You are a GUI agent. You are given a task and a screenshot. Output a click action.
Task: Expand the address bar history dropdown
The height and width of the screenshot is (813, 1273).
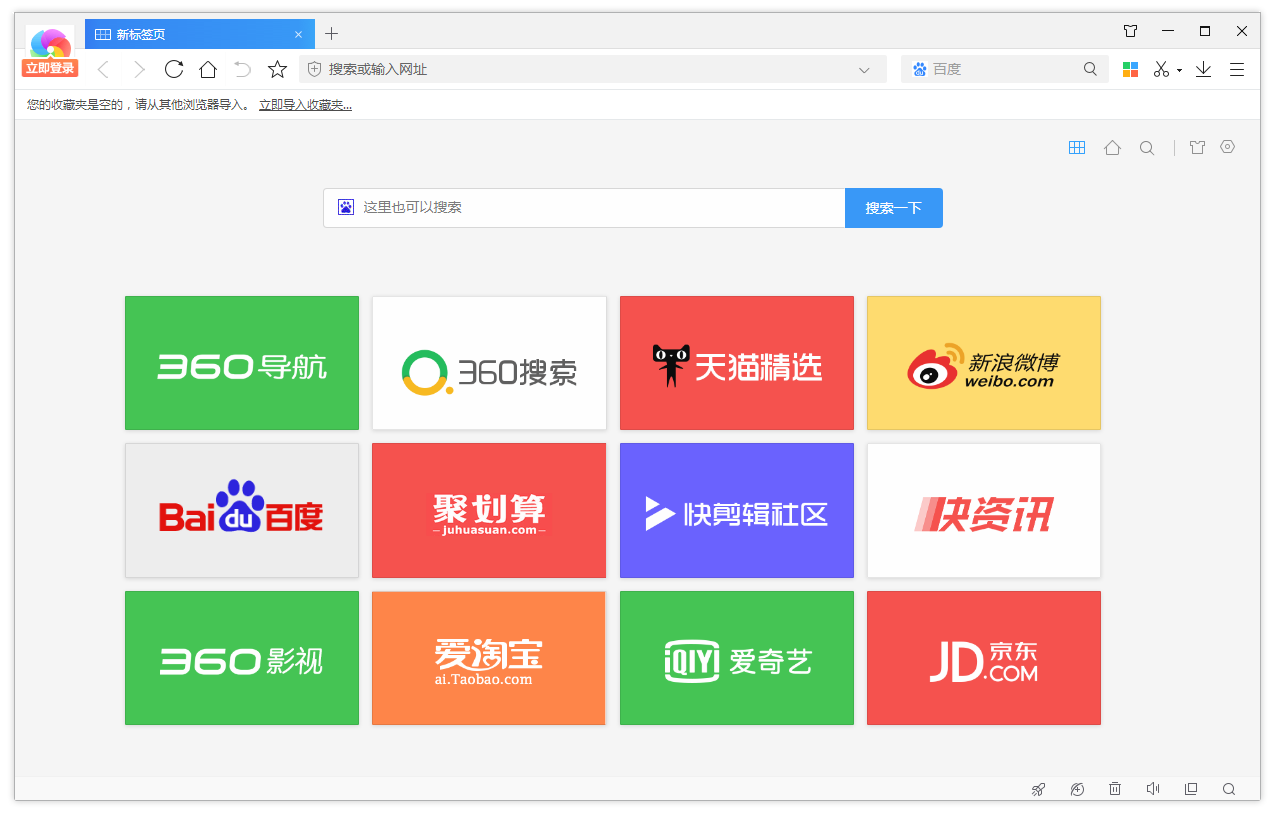coord(864,69)
